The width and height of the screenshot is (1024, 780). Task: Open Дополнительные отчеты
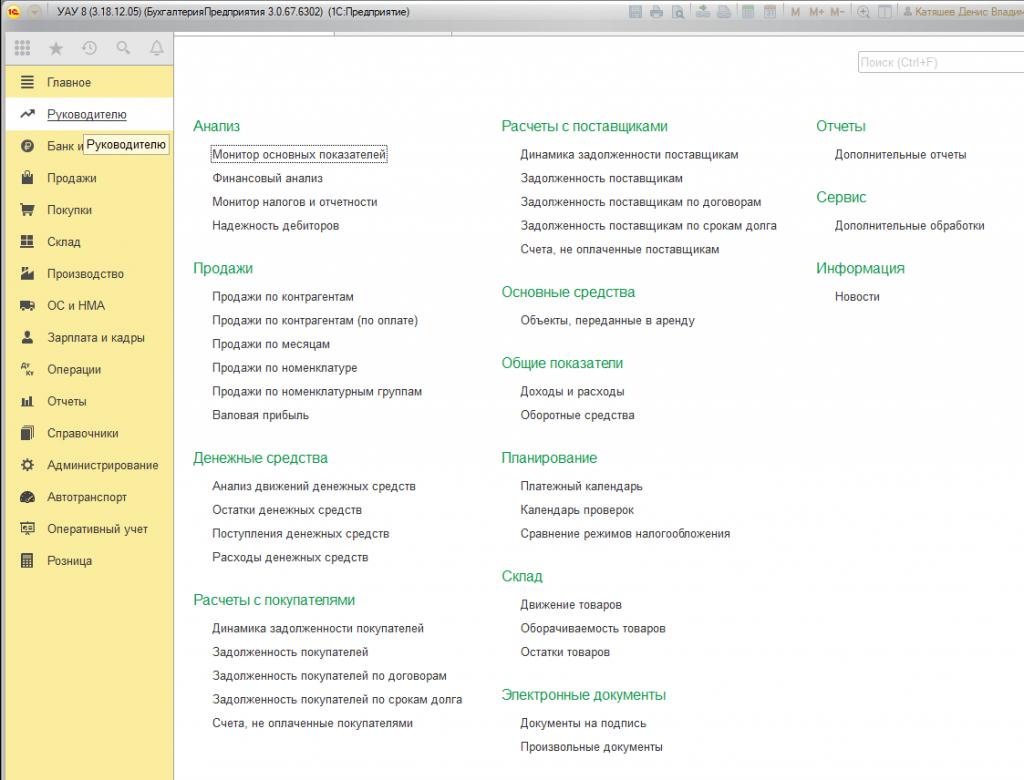[x=901, y=154]
